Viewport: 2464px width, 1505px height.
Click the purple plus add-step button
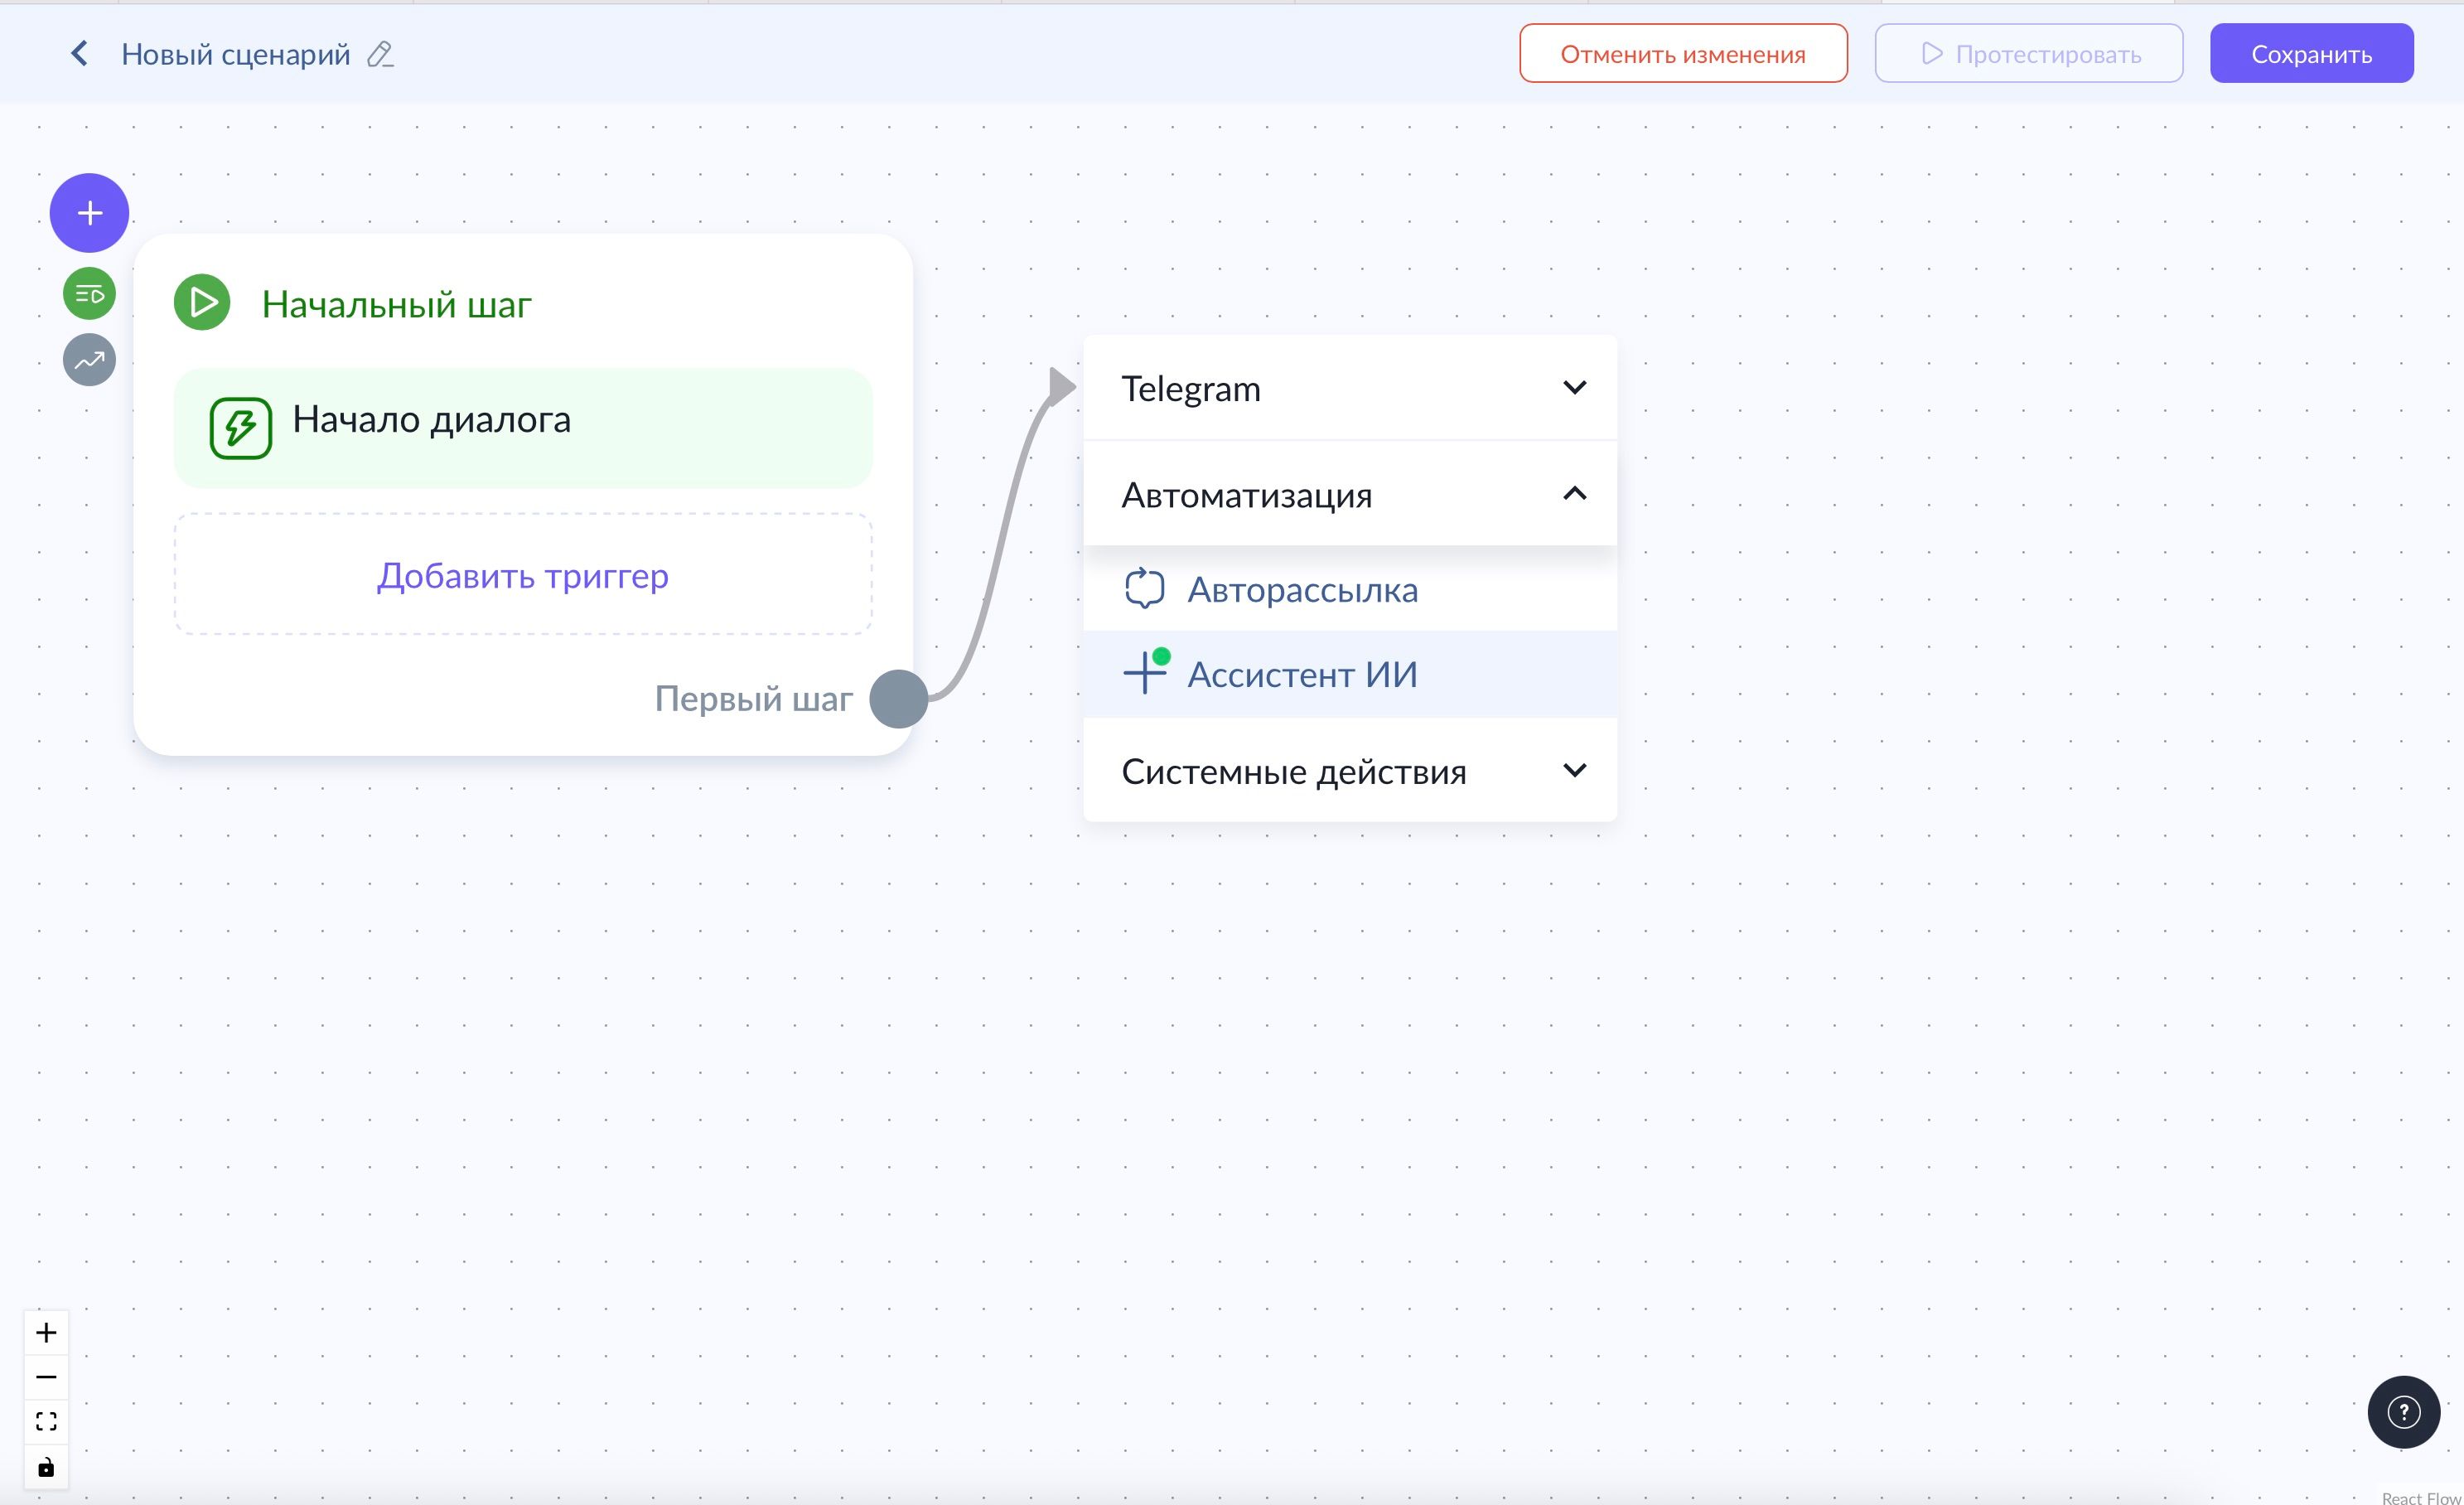point(89,213)
